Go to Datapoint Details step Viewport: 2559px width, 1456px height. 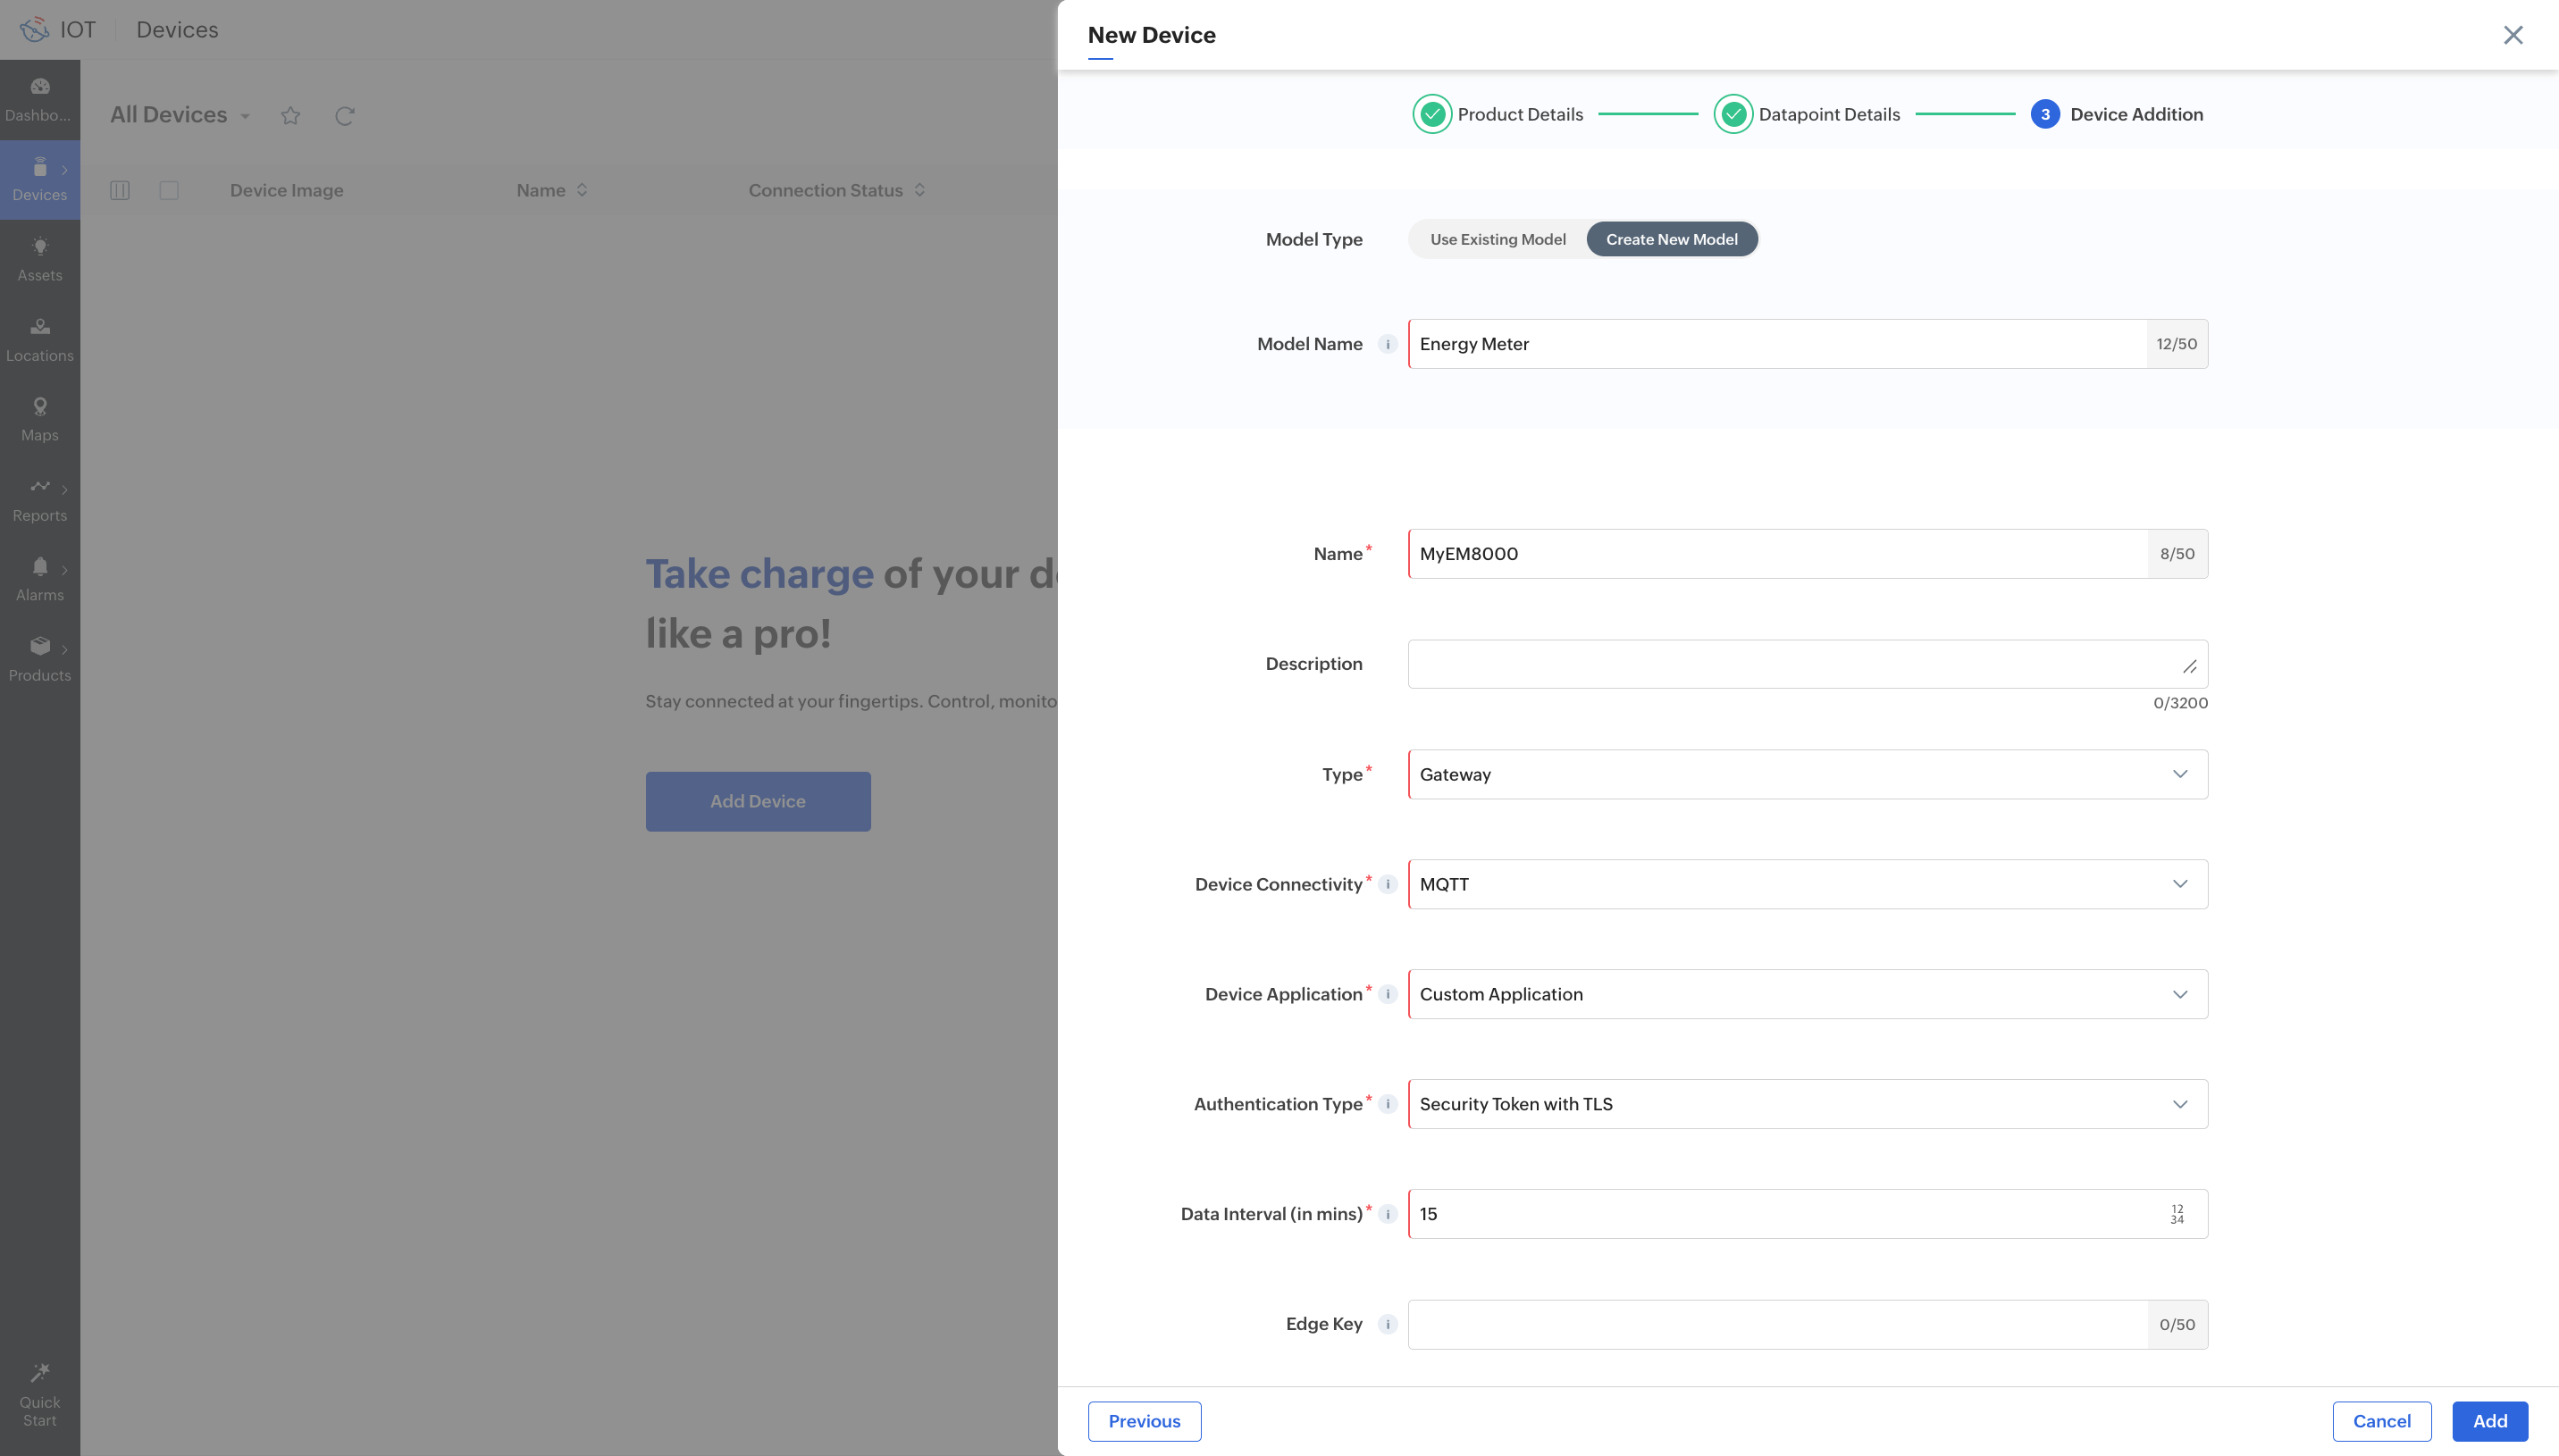tap(1806, 114)
